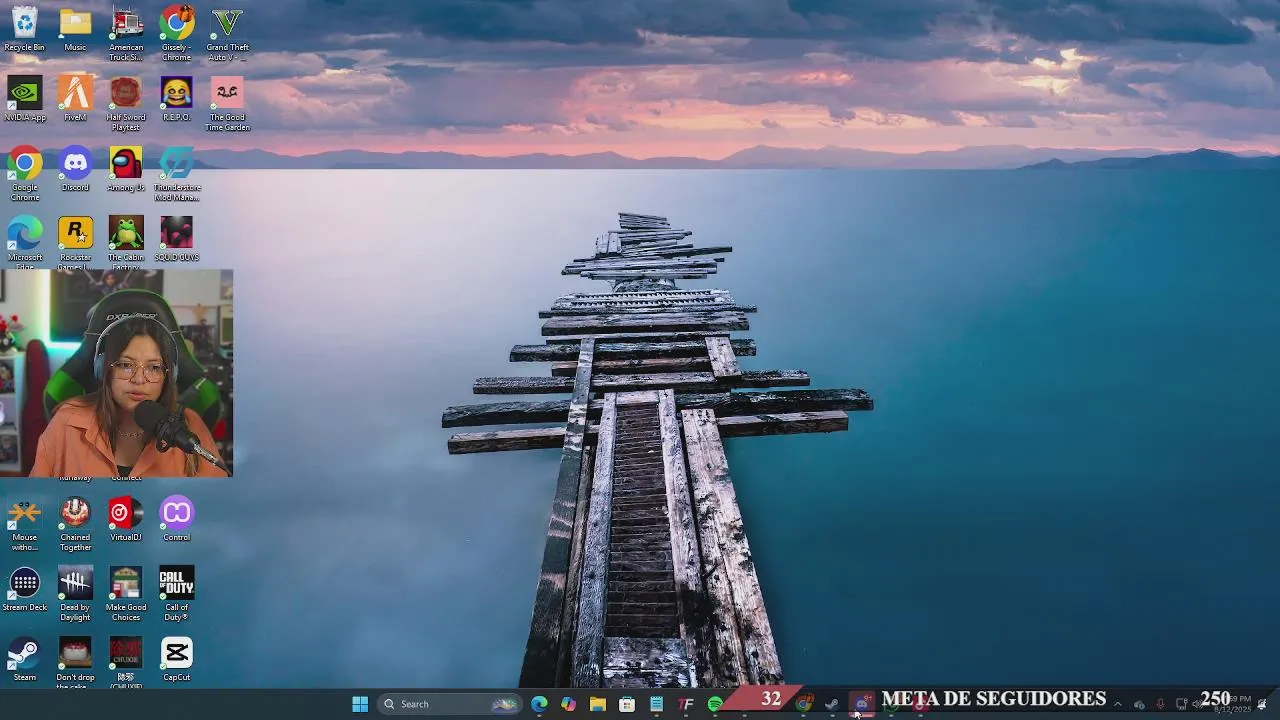Launch the Call of Duty shortcut
This screenshot has height=720, width=1280.
pyautogui.click(x=176, y=595)
